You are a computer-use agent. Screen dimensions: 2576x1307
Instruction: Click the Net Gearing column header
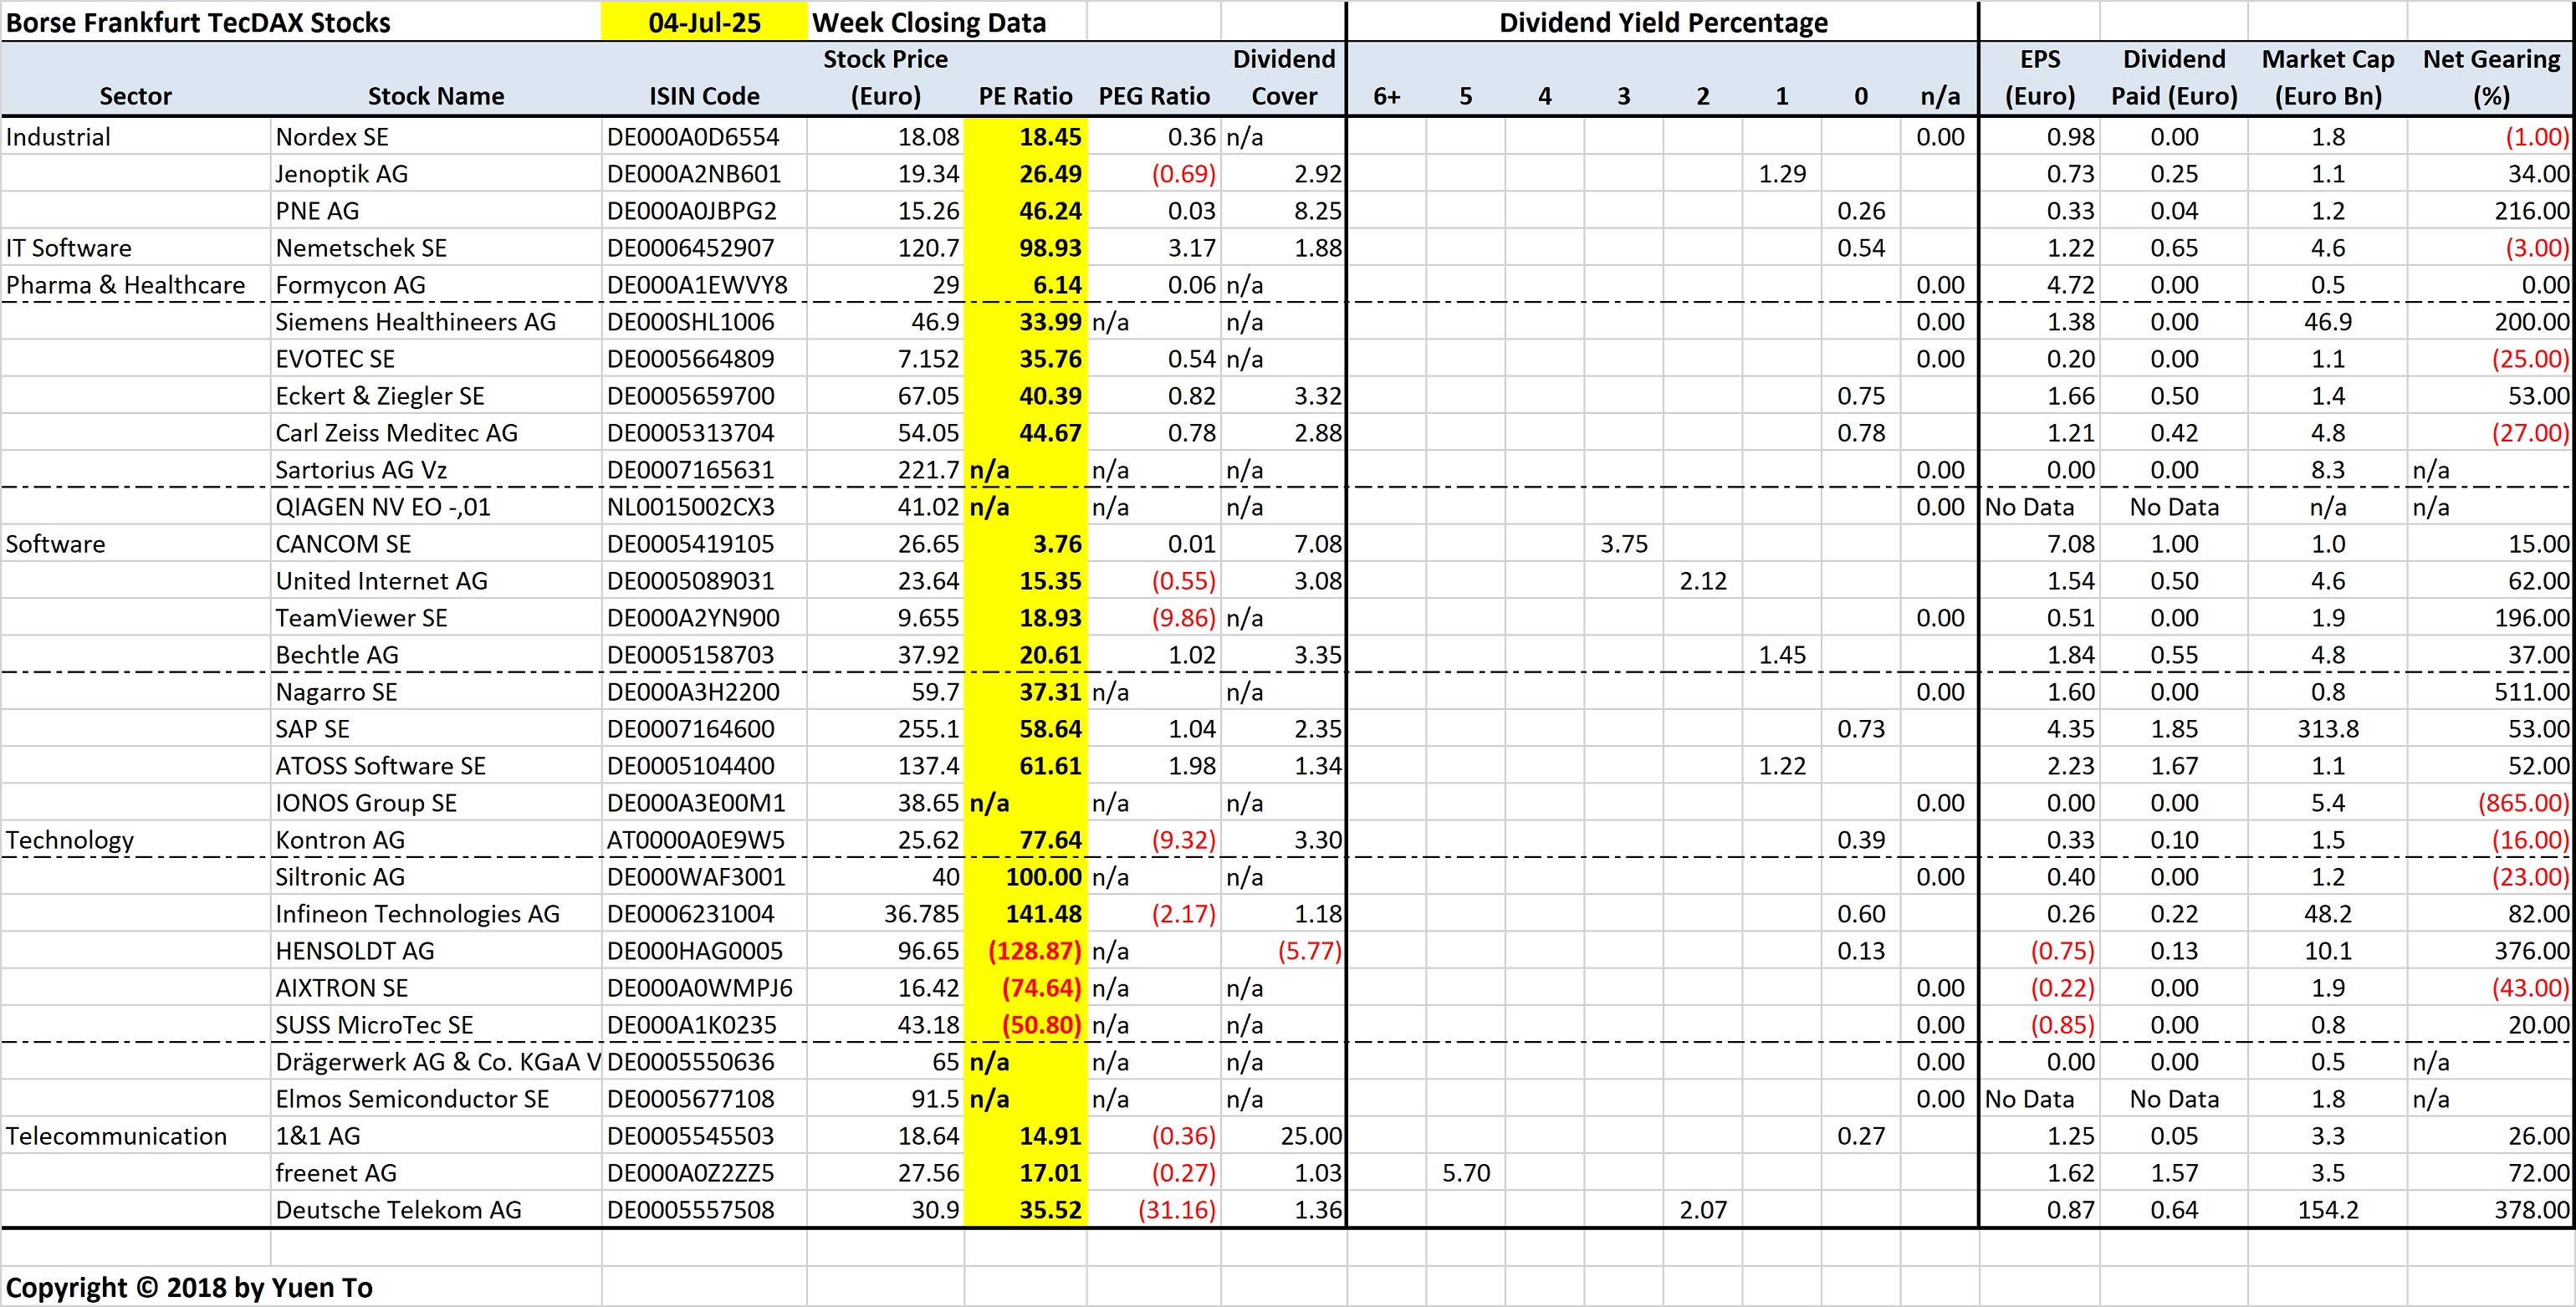pos(2491,77)
